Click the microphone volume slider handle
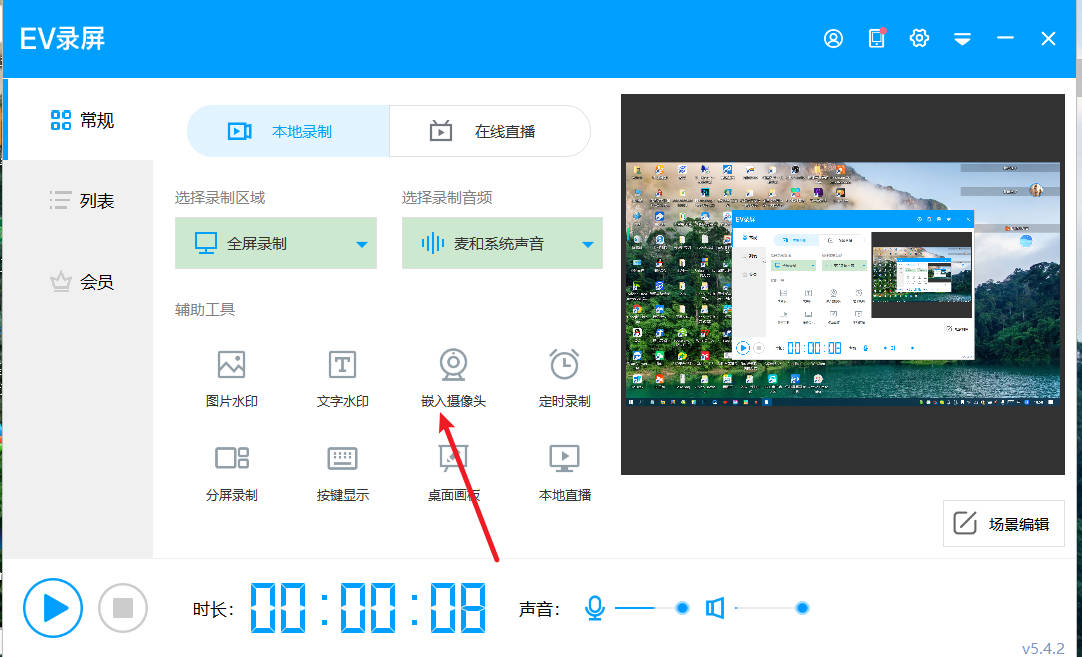 coord(683,608)
